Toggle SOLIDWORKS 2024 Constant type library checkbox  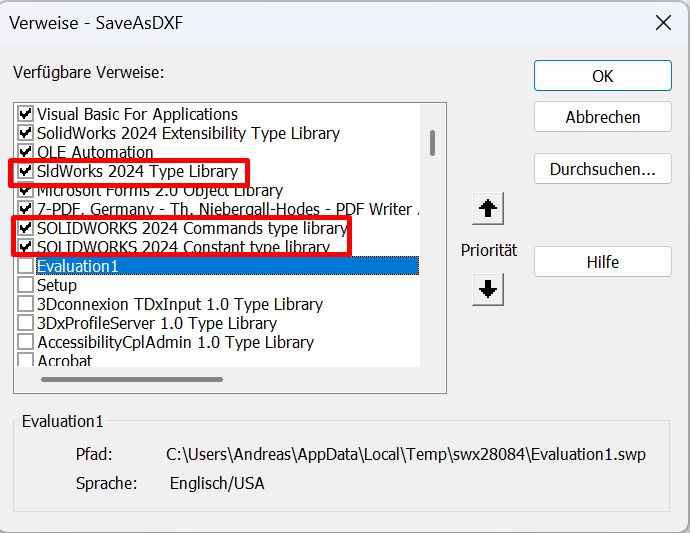pos(25,246)
